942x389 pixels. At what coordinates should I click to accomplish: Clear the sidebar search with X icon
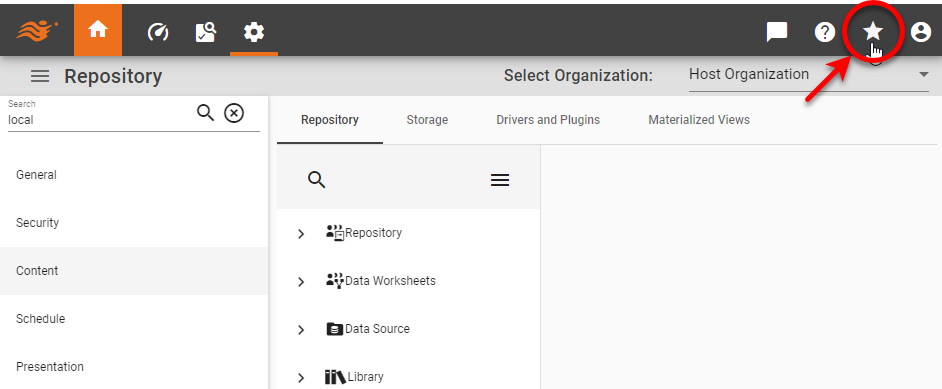tap(234, 112)
